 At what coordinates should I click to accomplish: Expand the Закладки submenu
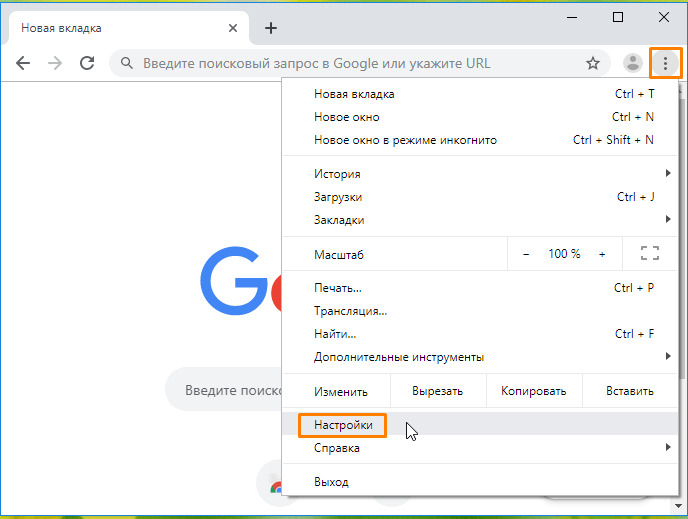pyautogui.click(x=480, y=219)
